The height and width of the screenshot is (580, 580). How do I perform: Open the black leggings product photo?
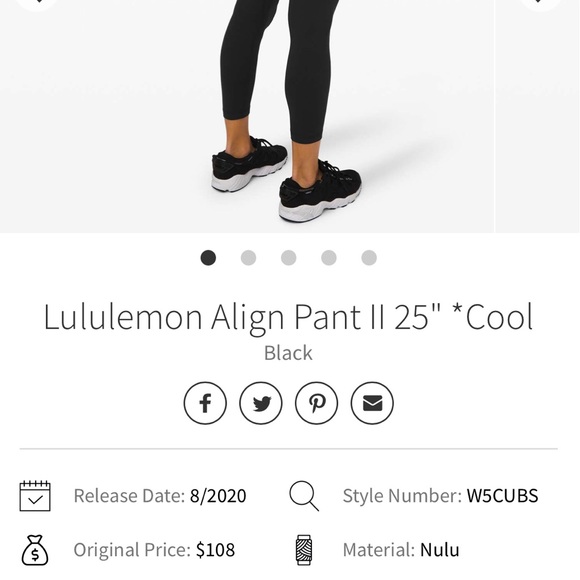click(x=247, y=116)
